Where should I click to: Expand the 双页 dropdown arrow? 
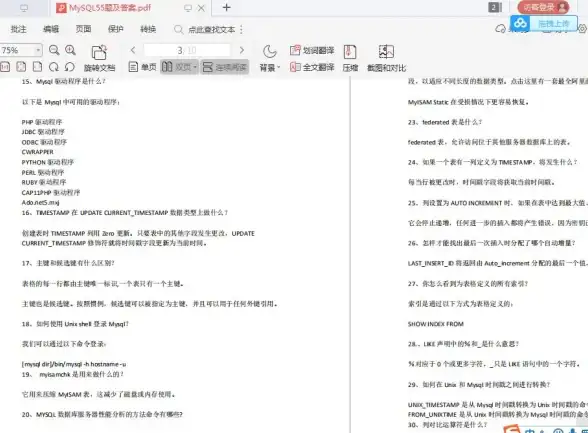click(195, 67)
